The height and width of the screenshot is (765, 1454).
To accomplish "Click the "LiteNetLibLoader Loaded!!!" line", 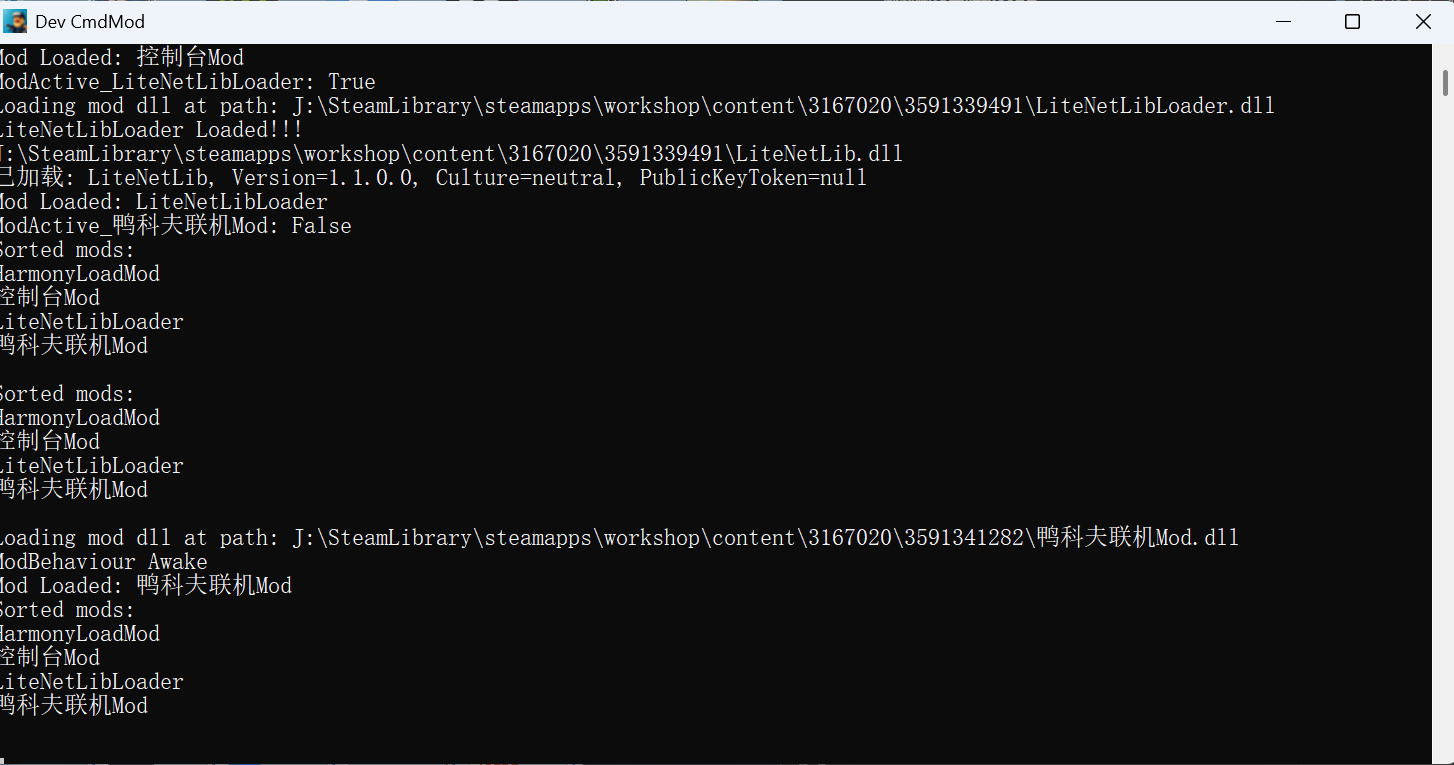I will pyautogui.click(x=150, y=130).
